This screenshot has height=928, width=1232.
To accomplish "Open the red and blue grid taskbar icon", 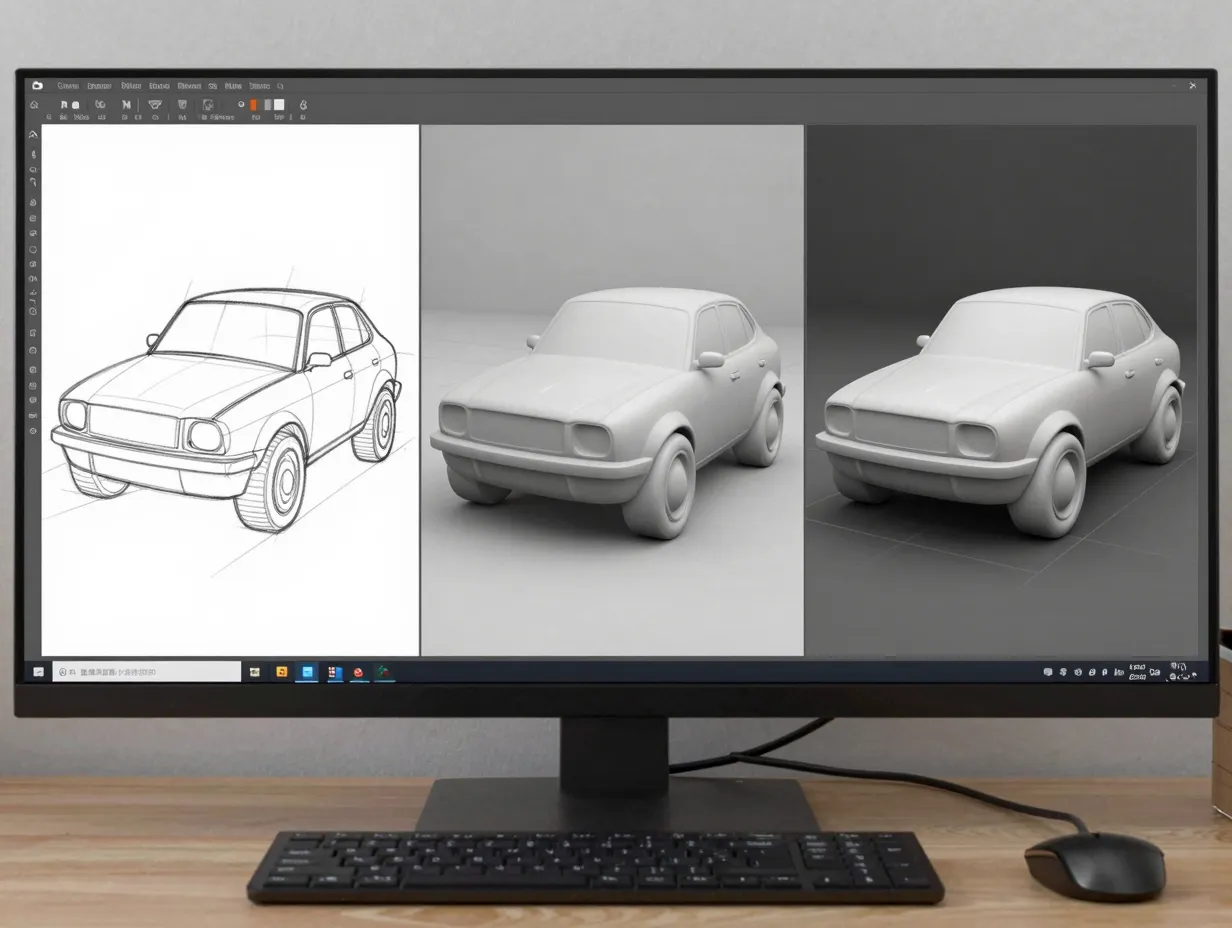I will [x=334, y=672].
